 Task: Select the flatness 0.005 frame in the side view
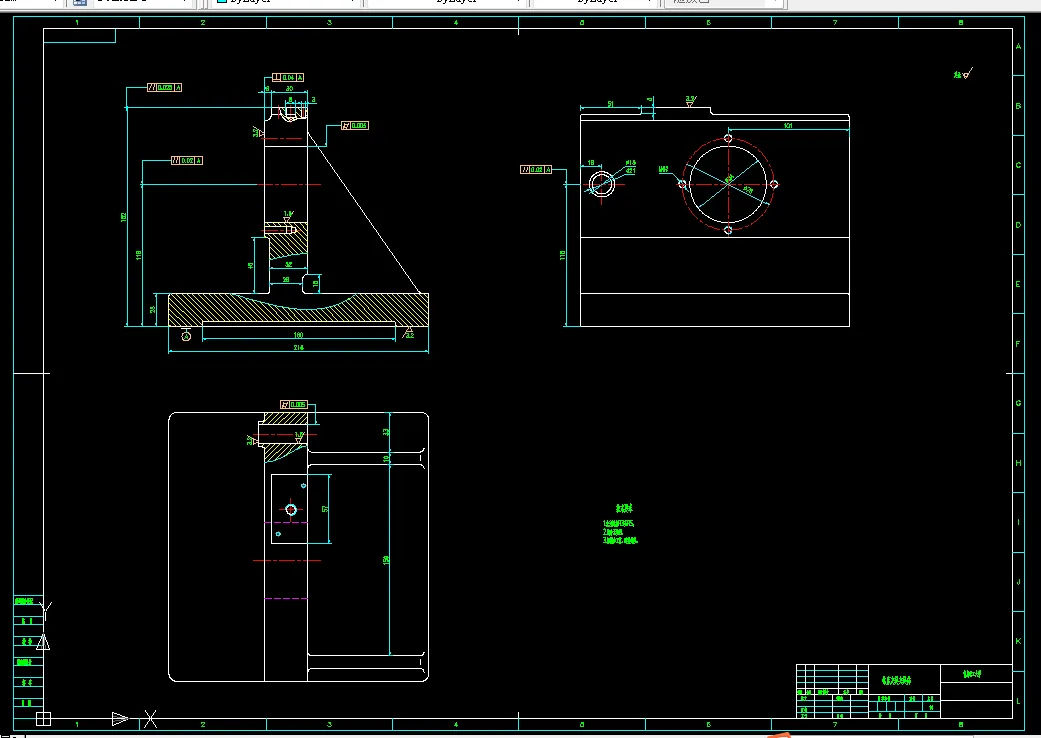pos(355,125)
